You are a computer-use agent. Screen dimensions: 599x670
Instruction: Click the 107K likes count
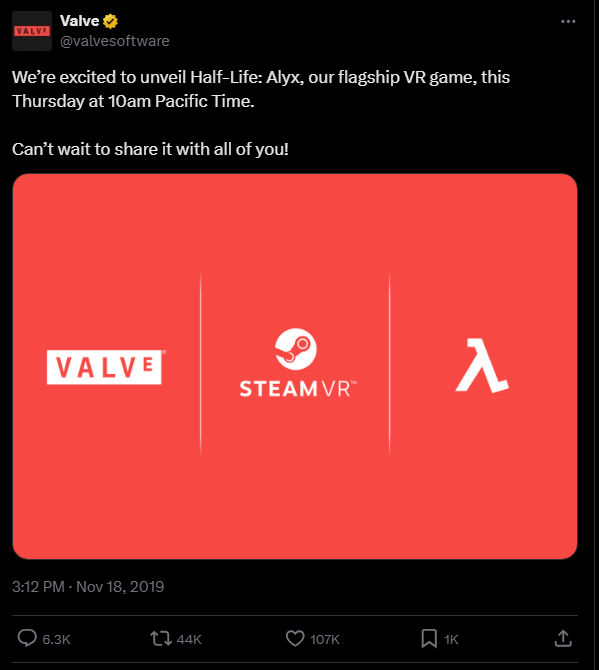(325, 640)
